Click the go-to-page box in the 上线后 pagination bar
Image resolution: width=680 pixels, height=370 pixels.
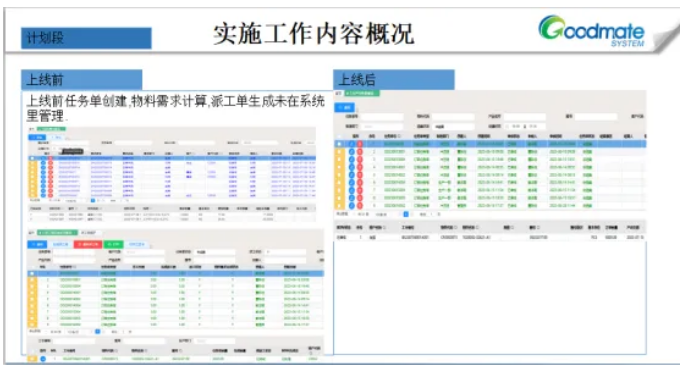432,214
